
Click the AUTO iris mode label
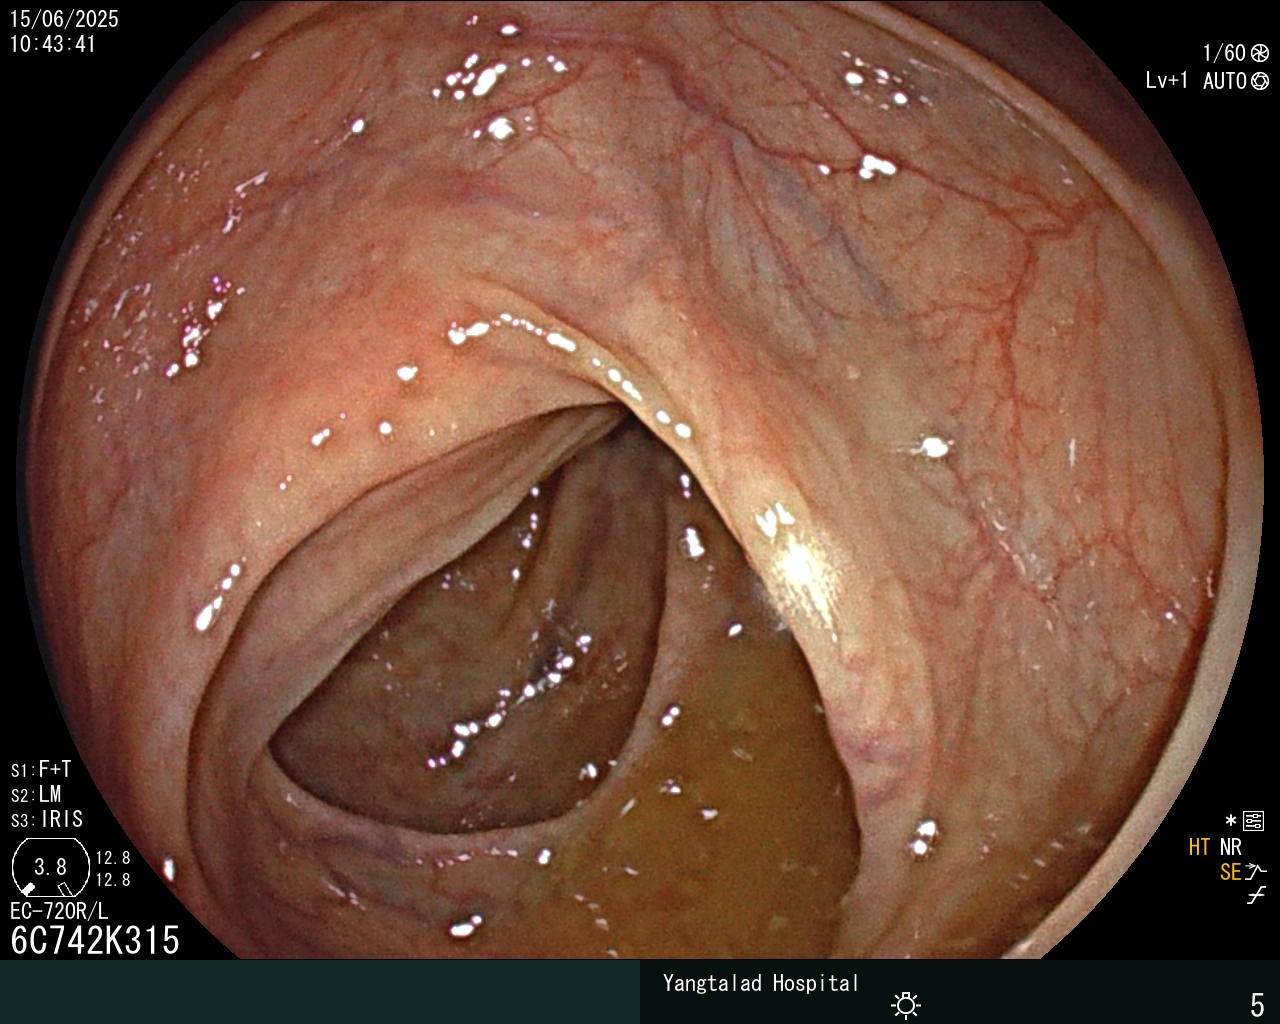pos(1225,81)
